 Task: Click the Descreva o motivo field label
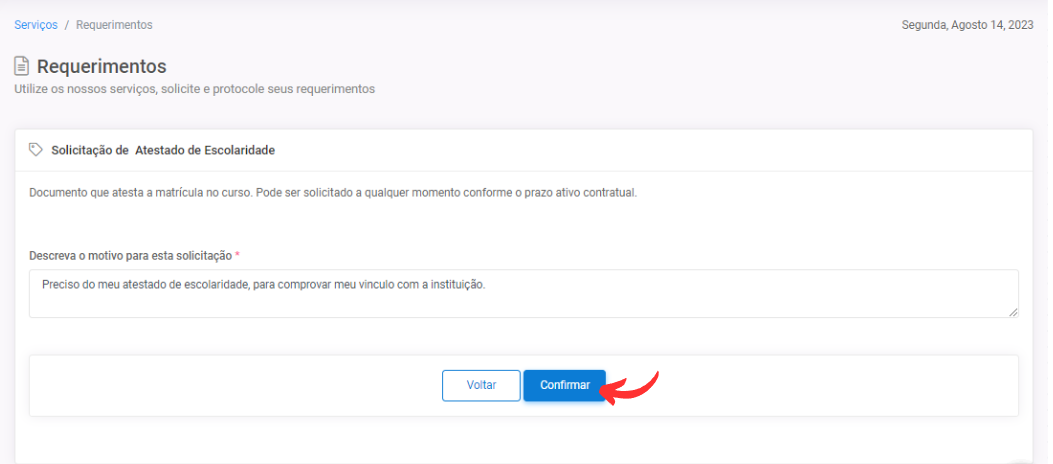pyautogui.click(x=130, y=256)
